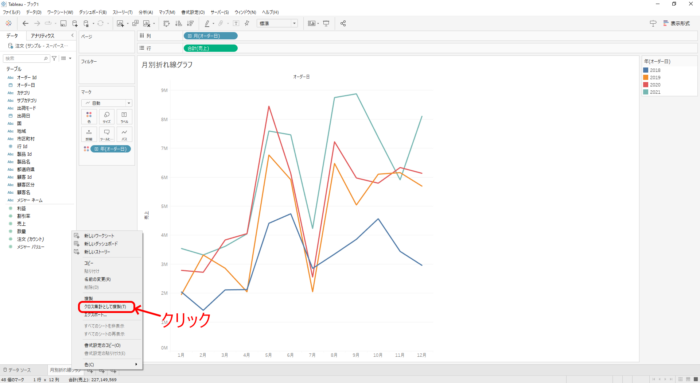Click the undo back arrow in toolbar
Screen dimensions: 700x383
coord(25,23)
